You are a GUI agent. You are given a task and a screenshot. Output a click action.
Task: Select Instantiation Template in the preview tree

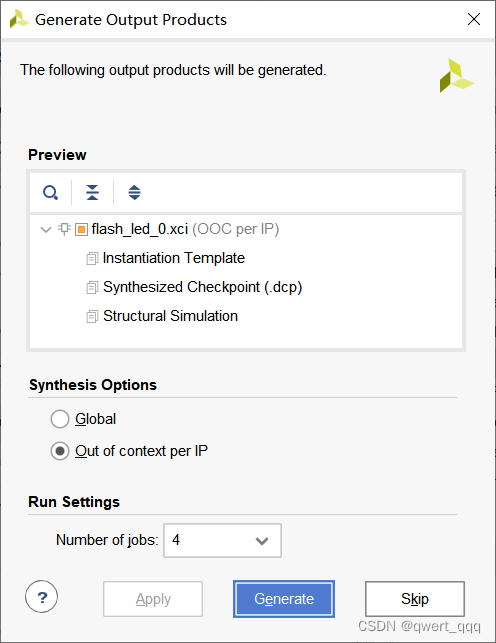[173, 258]
